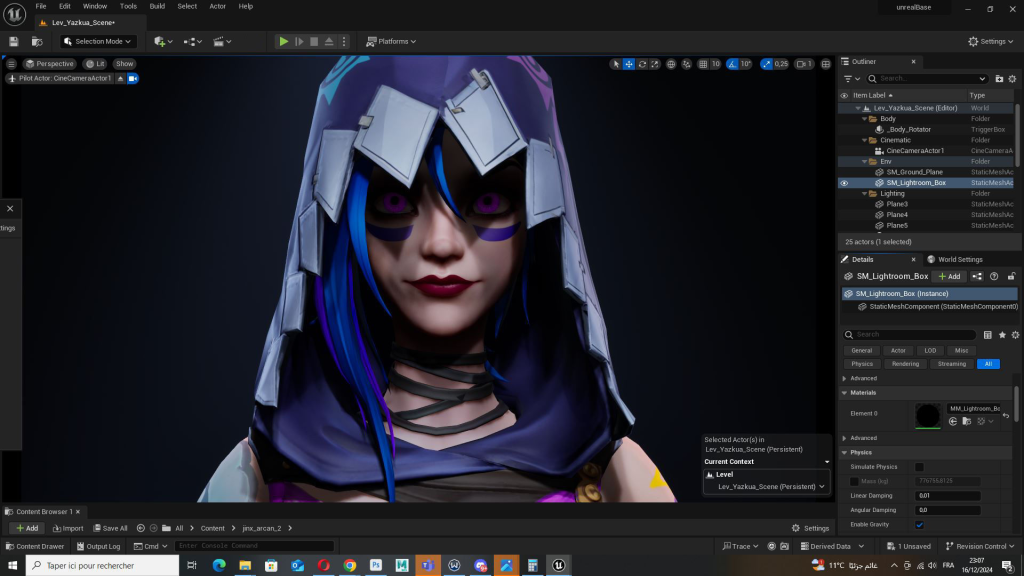1024x576 pixels.
Task: Click the Element 0 material thumbnail
Action: pyautogui.click(x=927, y=416)
